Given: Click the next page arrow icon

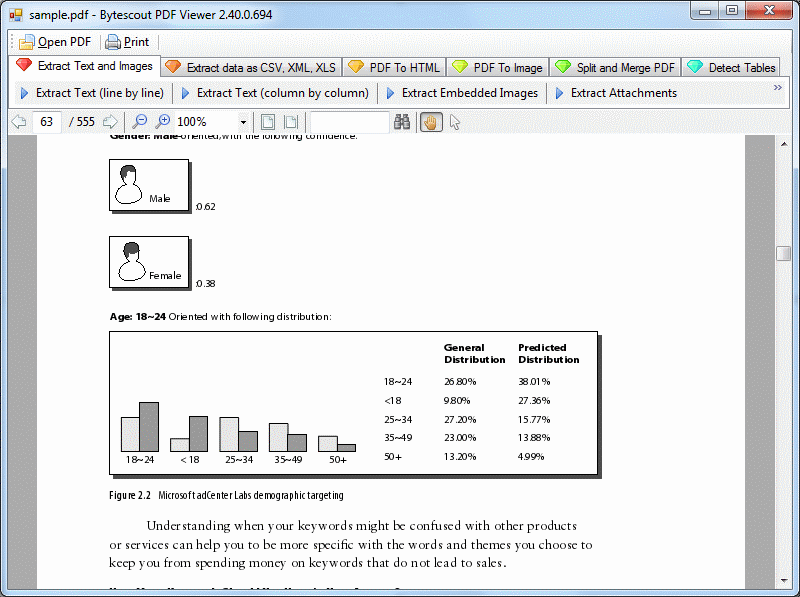Looking at the screenshot, I should point(110,122).
